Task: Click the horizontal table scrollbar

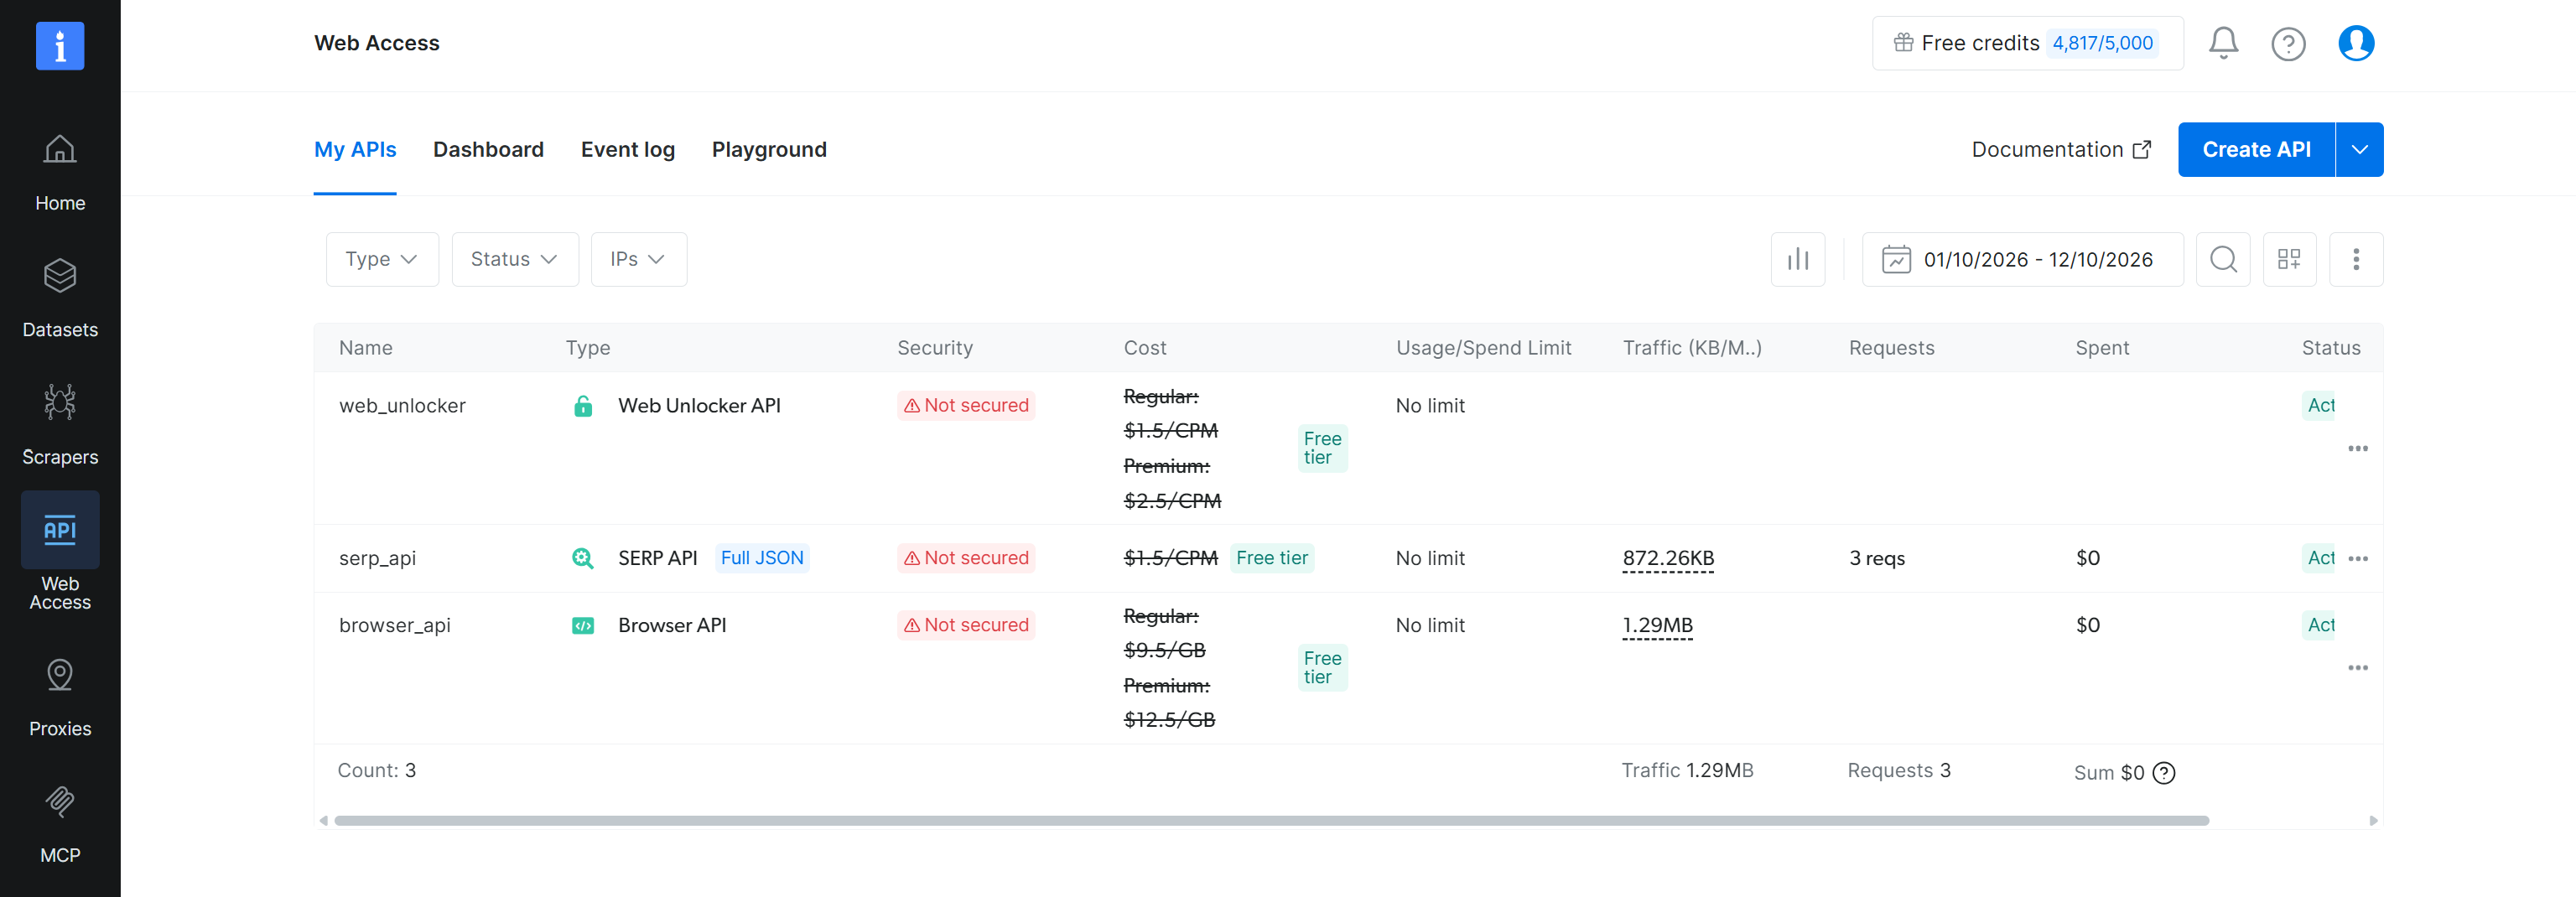Action: (x=1271, y=821)
